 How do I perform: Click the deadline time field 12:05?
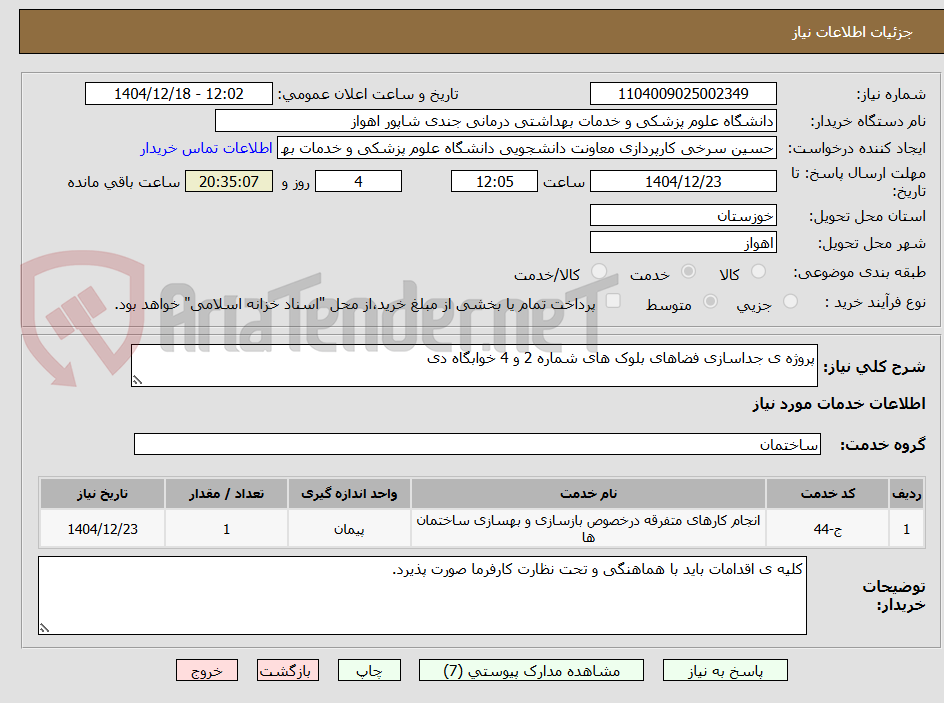pos(494,181)
